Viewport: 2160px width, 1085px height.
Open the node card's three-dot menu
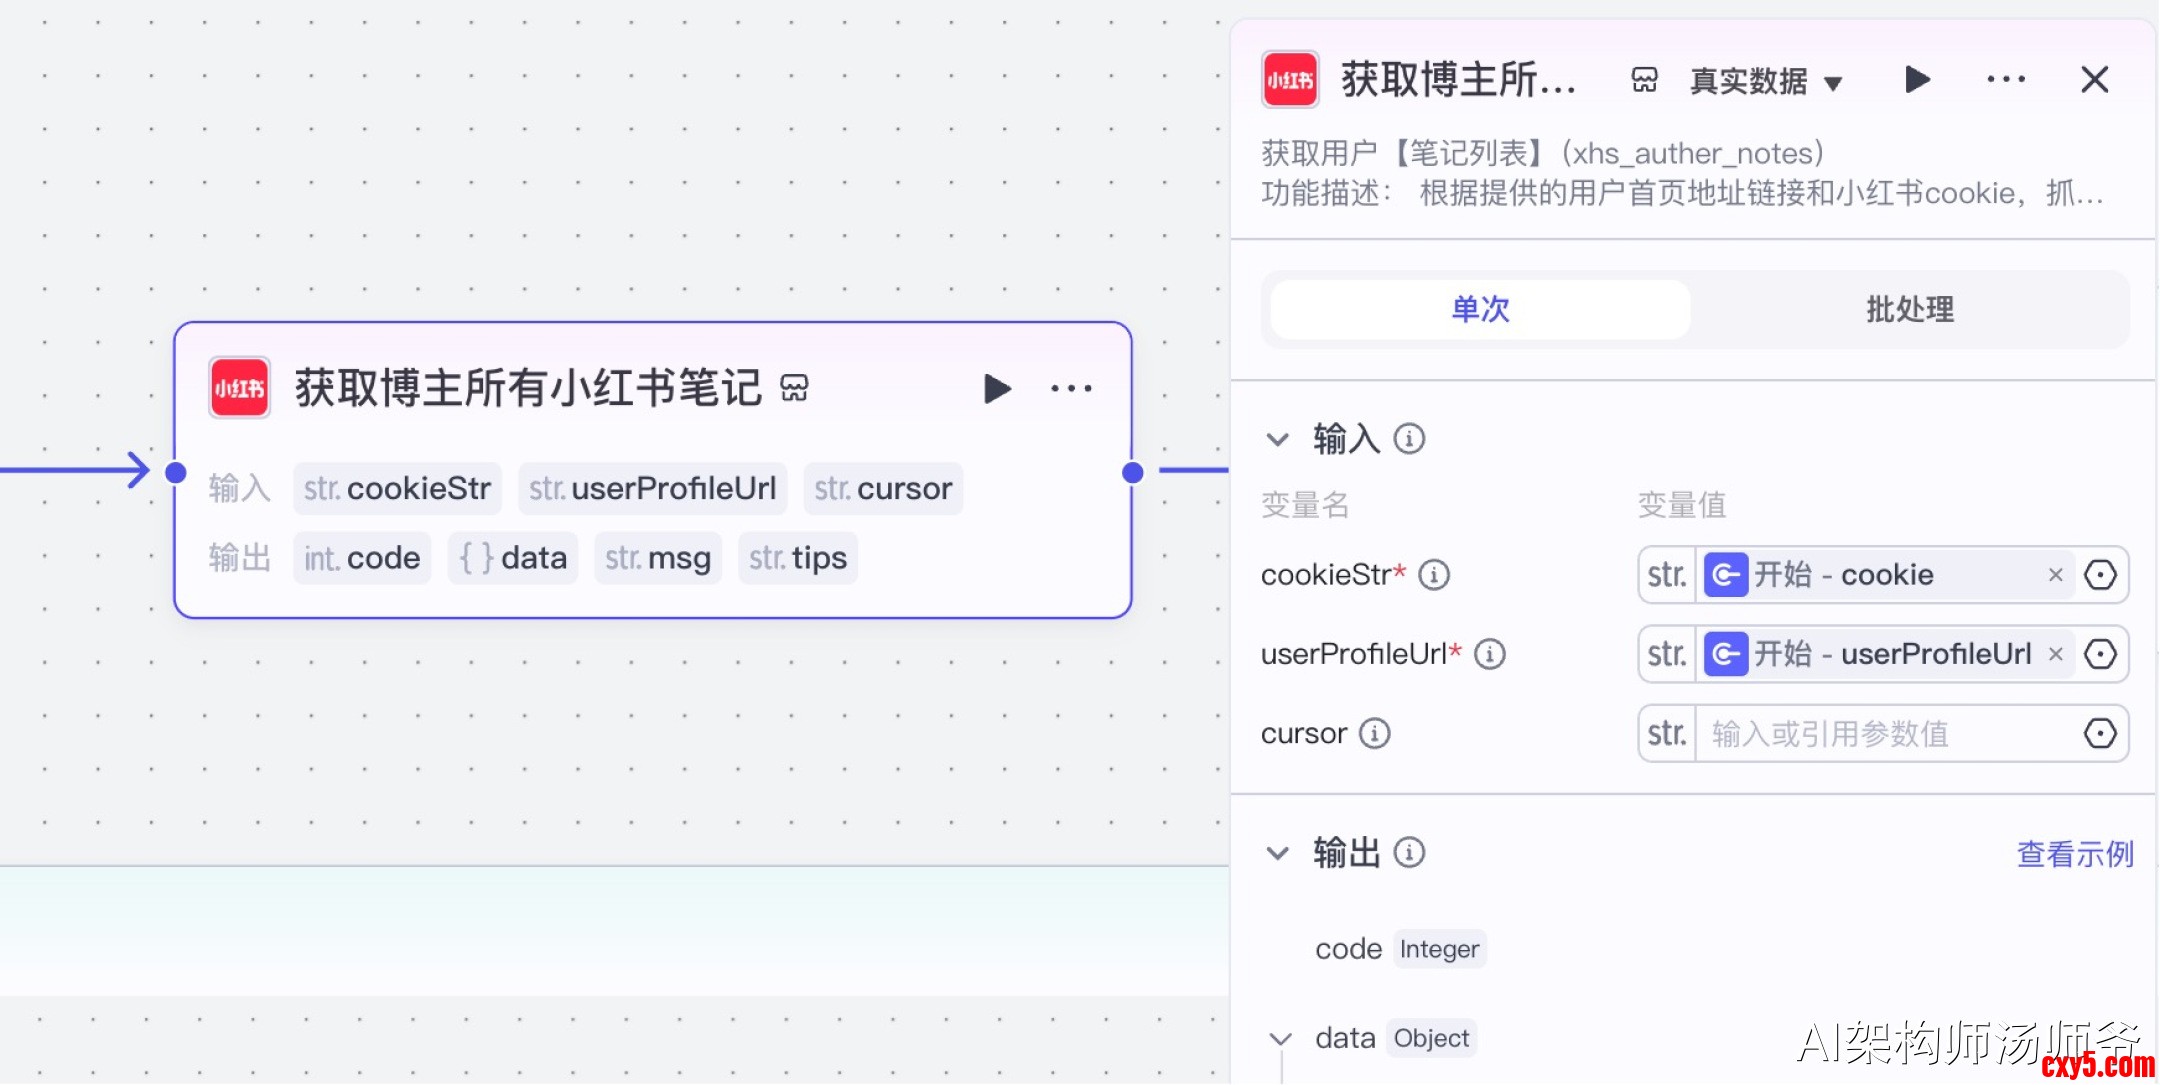click(x=1071, y=388)
